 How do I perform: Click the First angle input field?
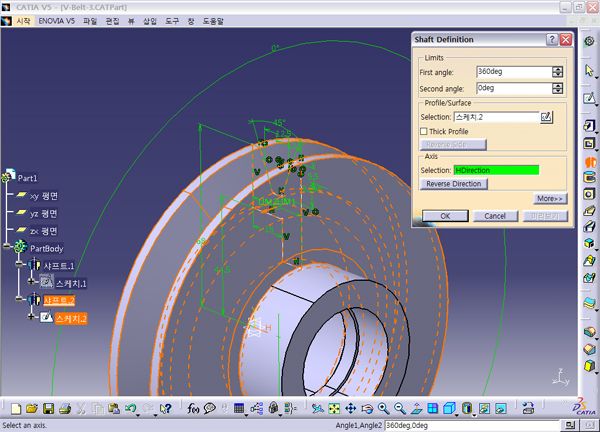pos(515,72)
